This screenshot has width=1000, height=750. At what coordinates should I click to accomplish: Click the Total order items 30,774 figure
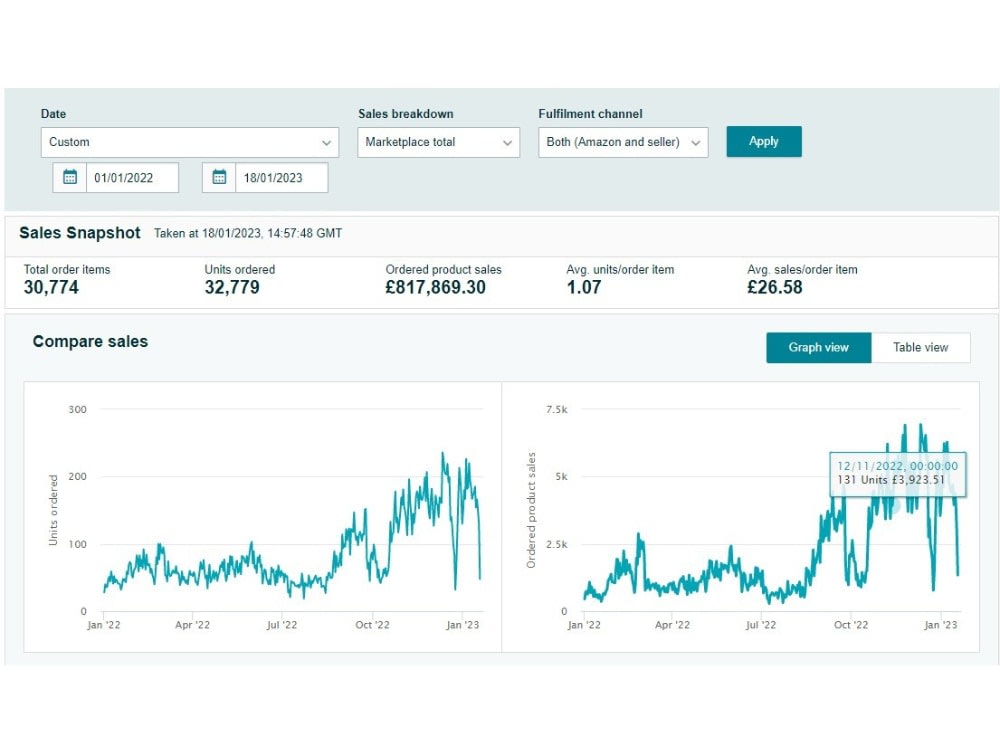pos(51,288)
